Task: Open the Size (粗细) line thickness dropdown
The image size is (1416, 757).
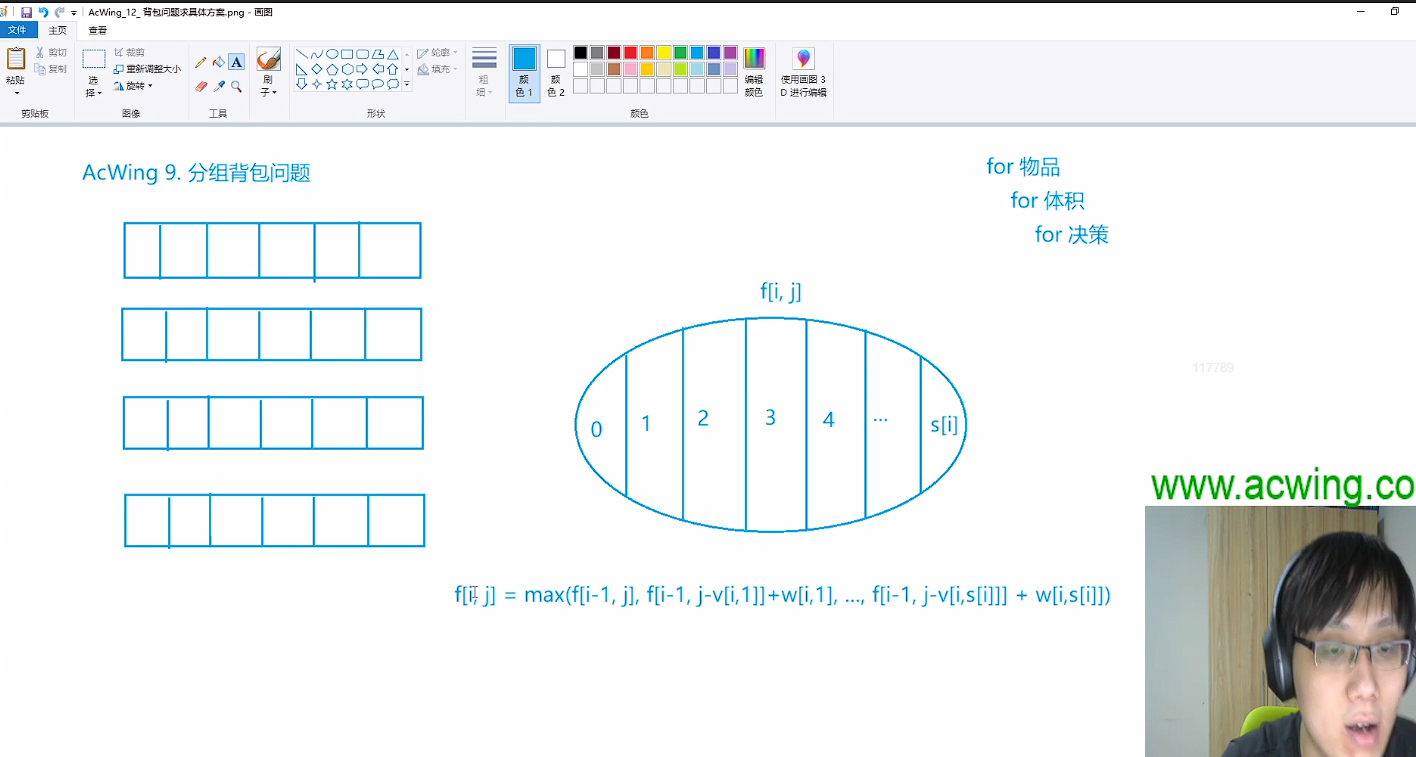Action: 484,72
